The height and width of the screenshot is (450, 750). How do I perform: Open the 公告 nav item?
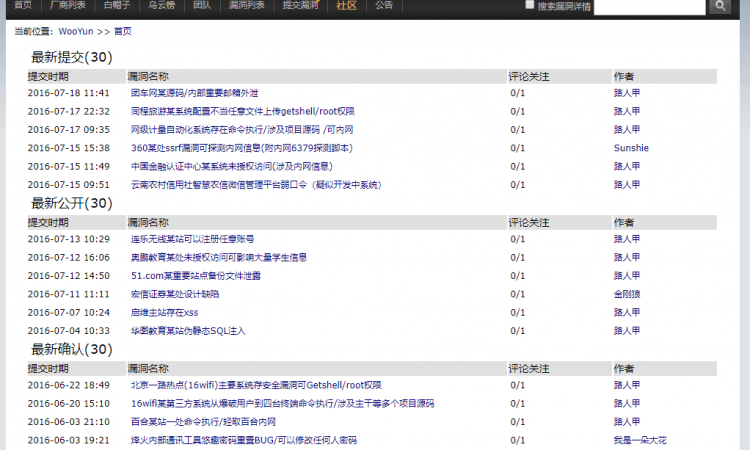coord(384,5)
